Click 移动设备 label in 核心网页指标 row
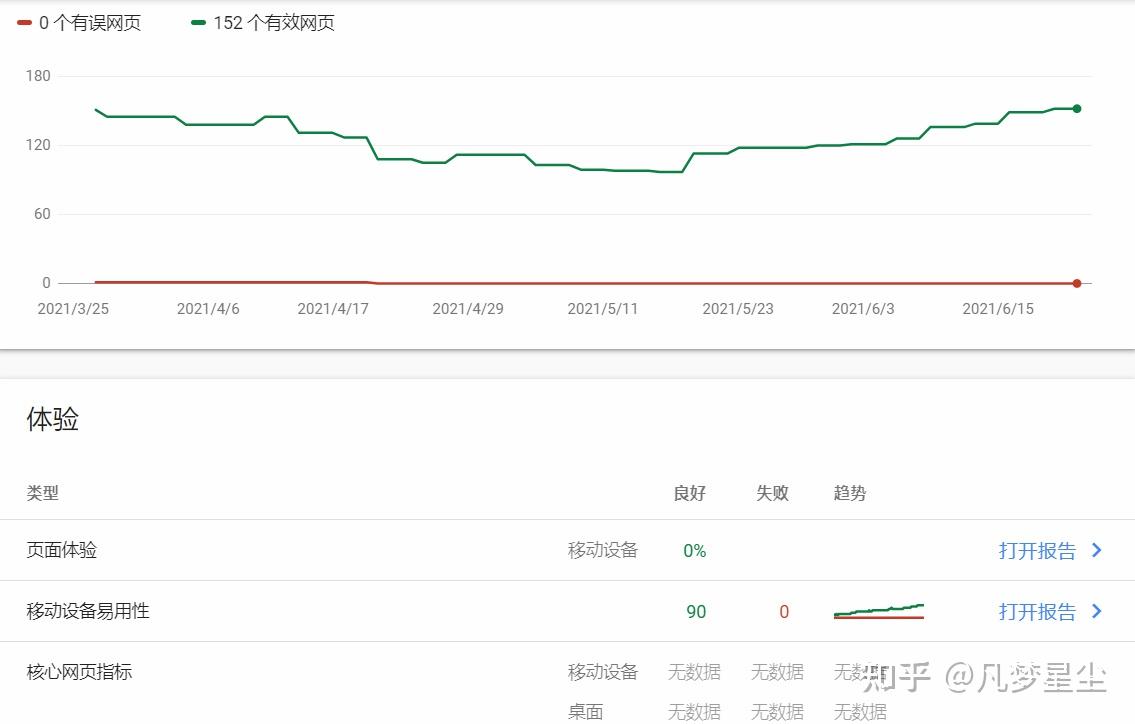The height and width of the screenshot is (724, 1135). click(602, 672)
